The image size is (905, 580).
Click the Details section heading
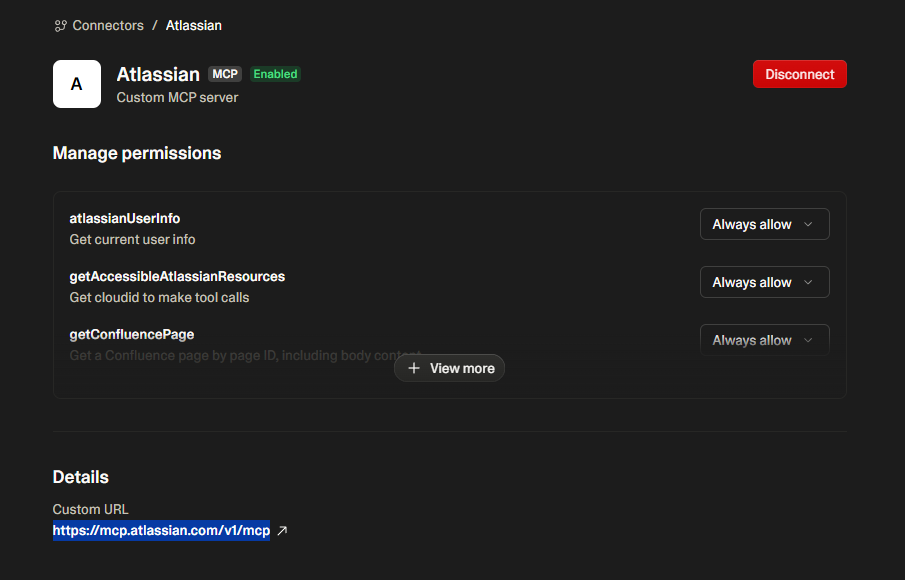tap(81, 477)
